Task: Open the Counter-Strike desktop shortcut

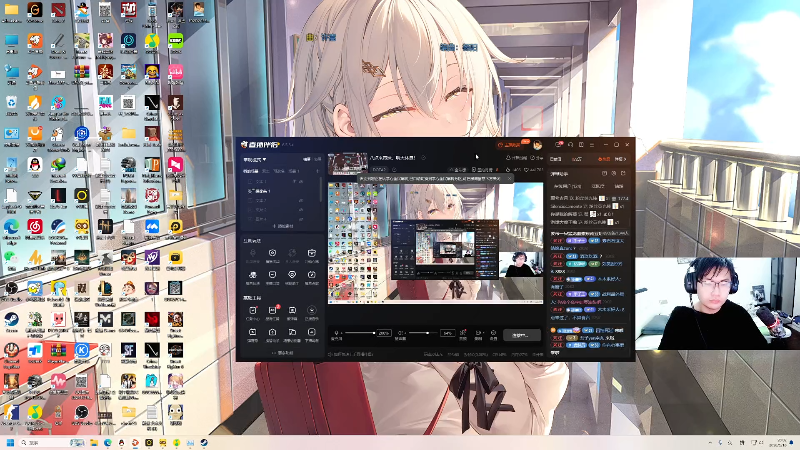Action: click(11, 413)
